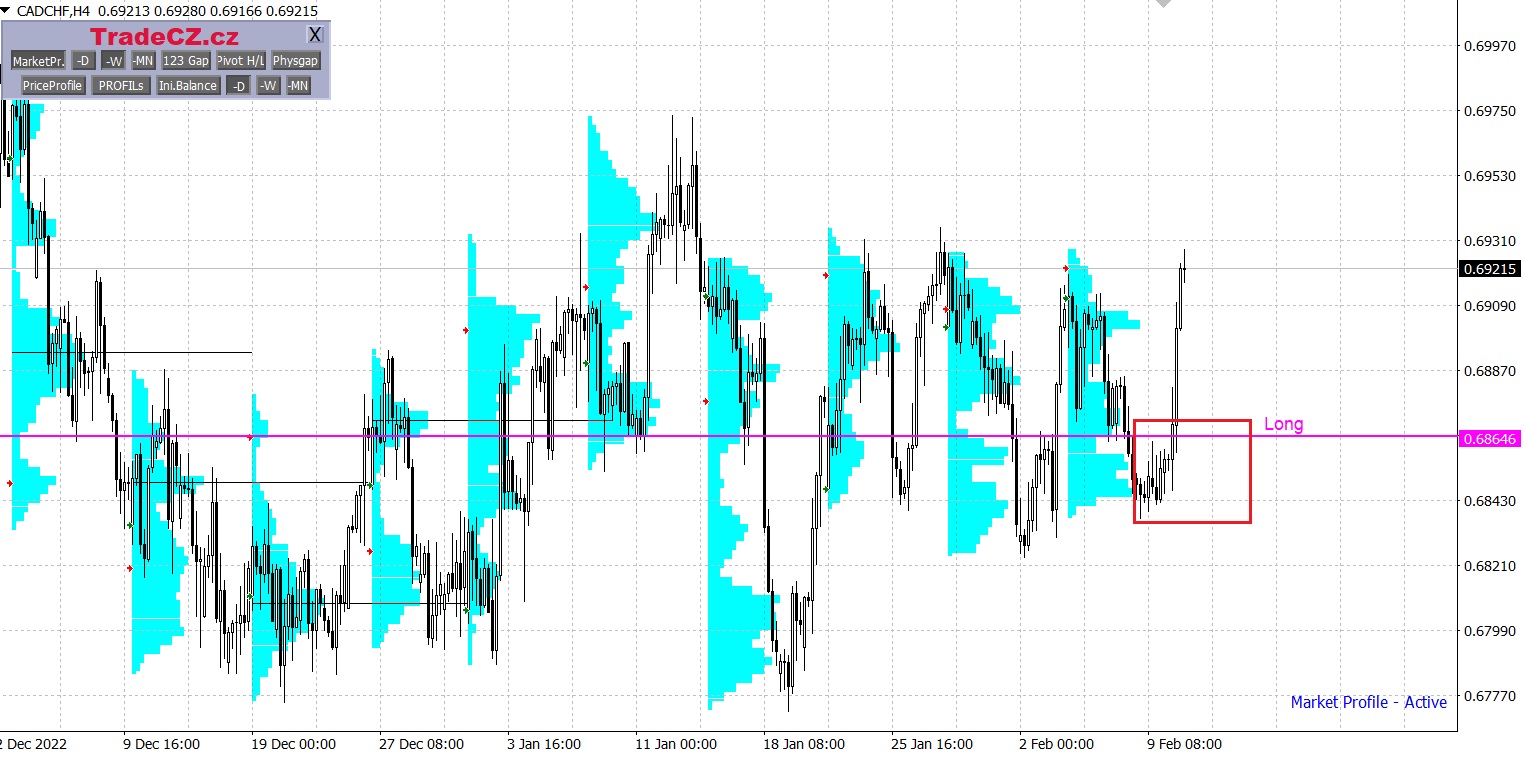Activate the Physgap button

[296, 61]
